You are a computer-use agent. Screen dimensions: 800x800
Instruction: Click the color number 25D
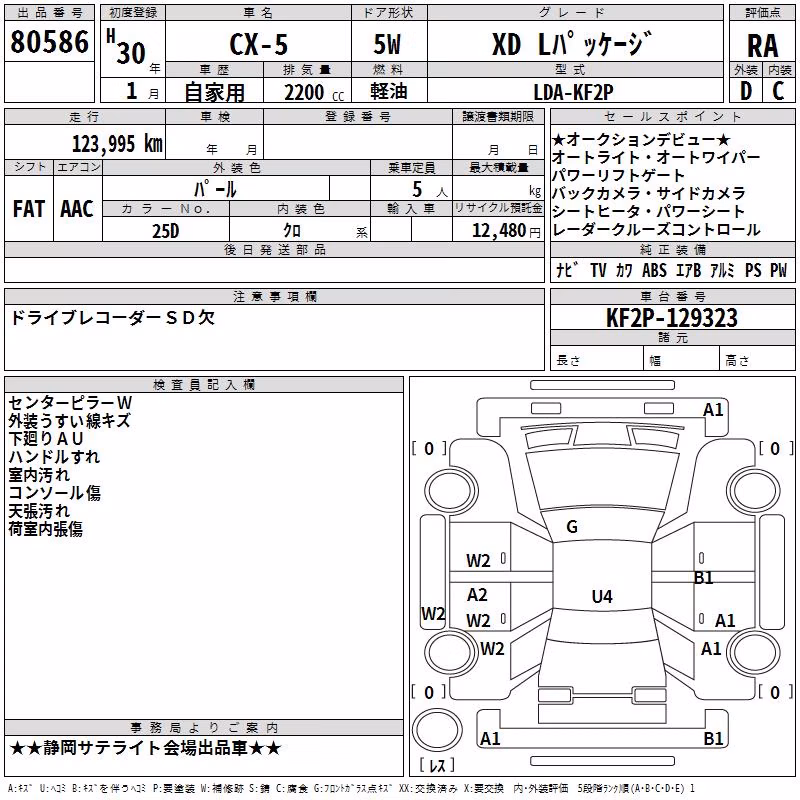coord(166,231)
